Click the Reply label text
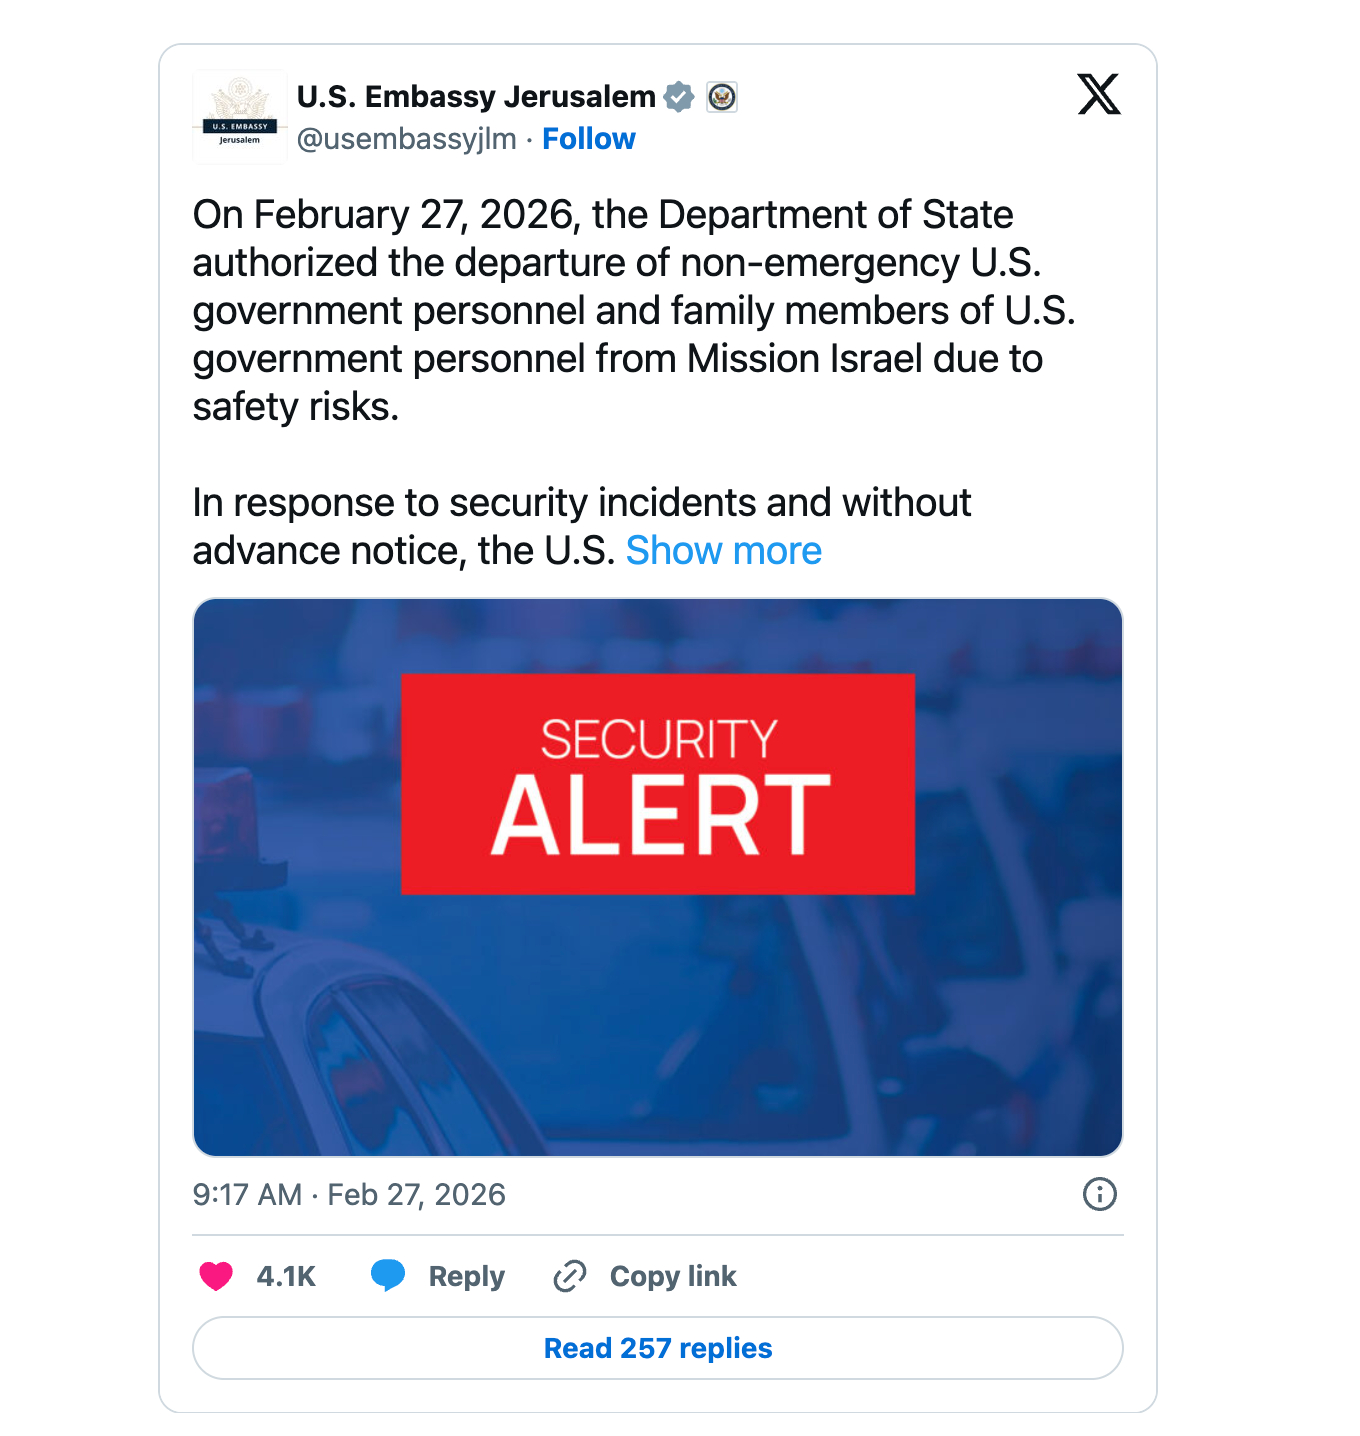Viewport: 1360px width, 1436px height. tap(466, 1276)
